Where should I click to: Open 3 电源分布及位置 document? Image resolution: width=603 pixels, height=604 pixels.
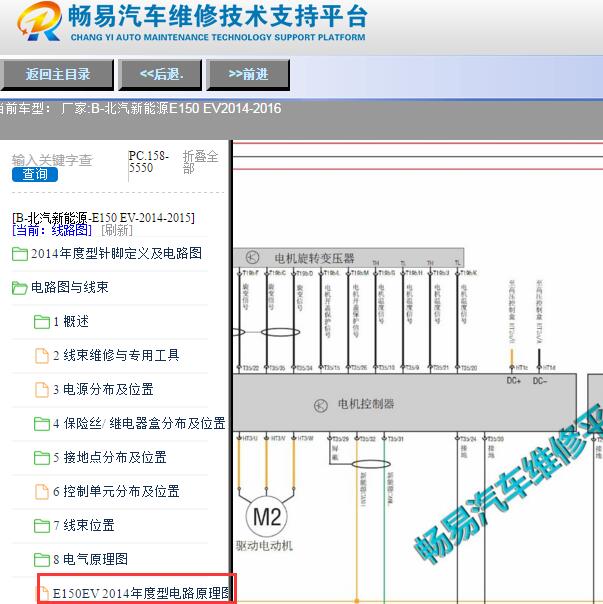point(103,389)
